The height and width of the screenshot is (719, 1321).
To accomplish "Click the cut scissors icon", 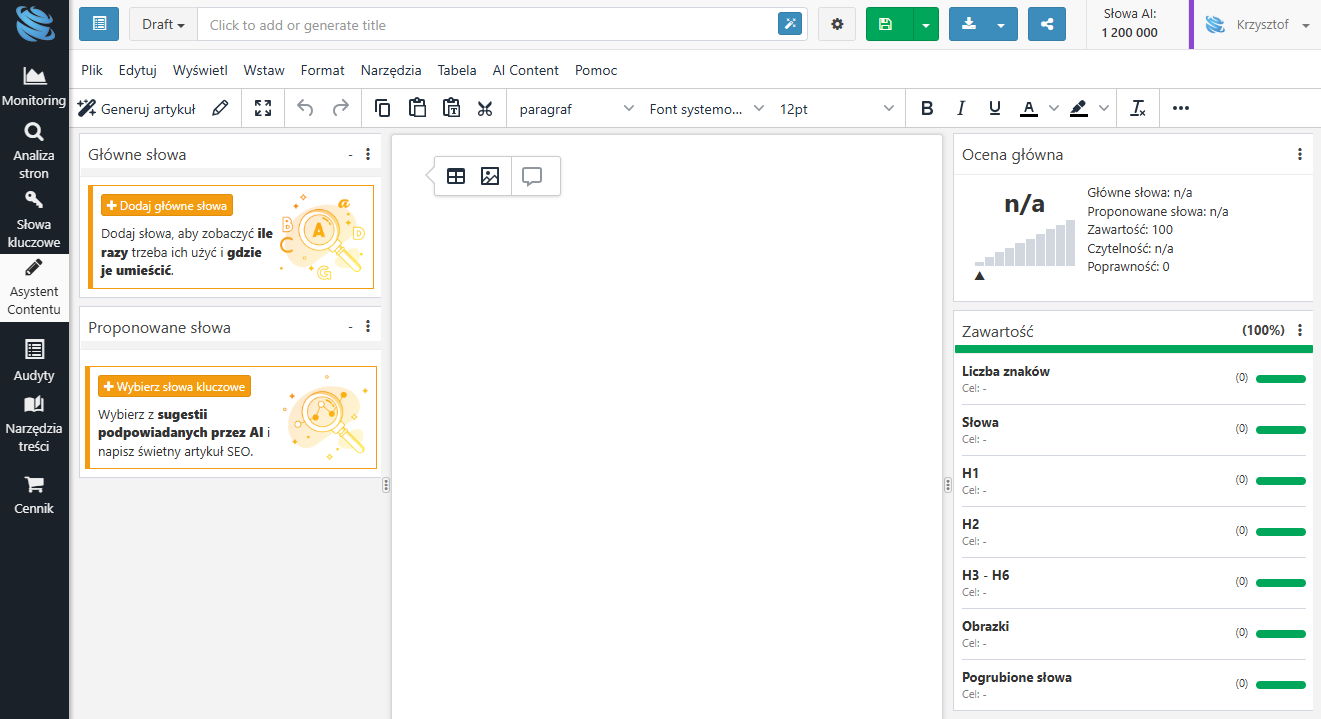I will tap(485, 108).
